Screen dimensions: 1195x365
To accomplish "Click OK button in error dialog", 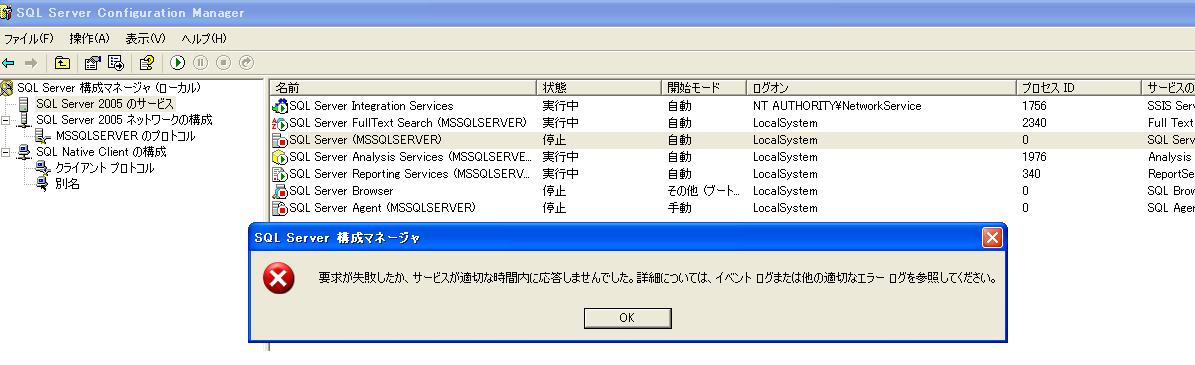I will pos(627,319).
